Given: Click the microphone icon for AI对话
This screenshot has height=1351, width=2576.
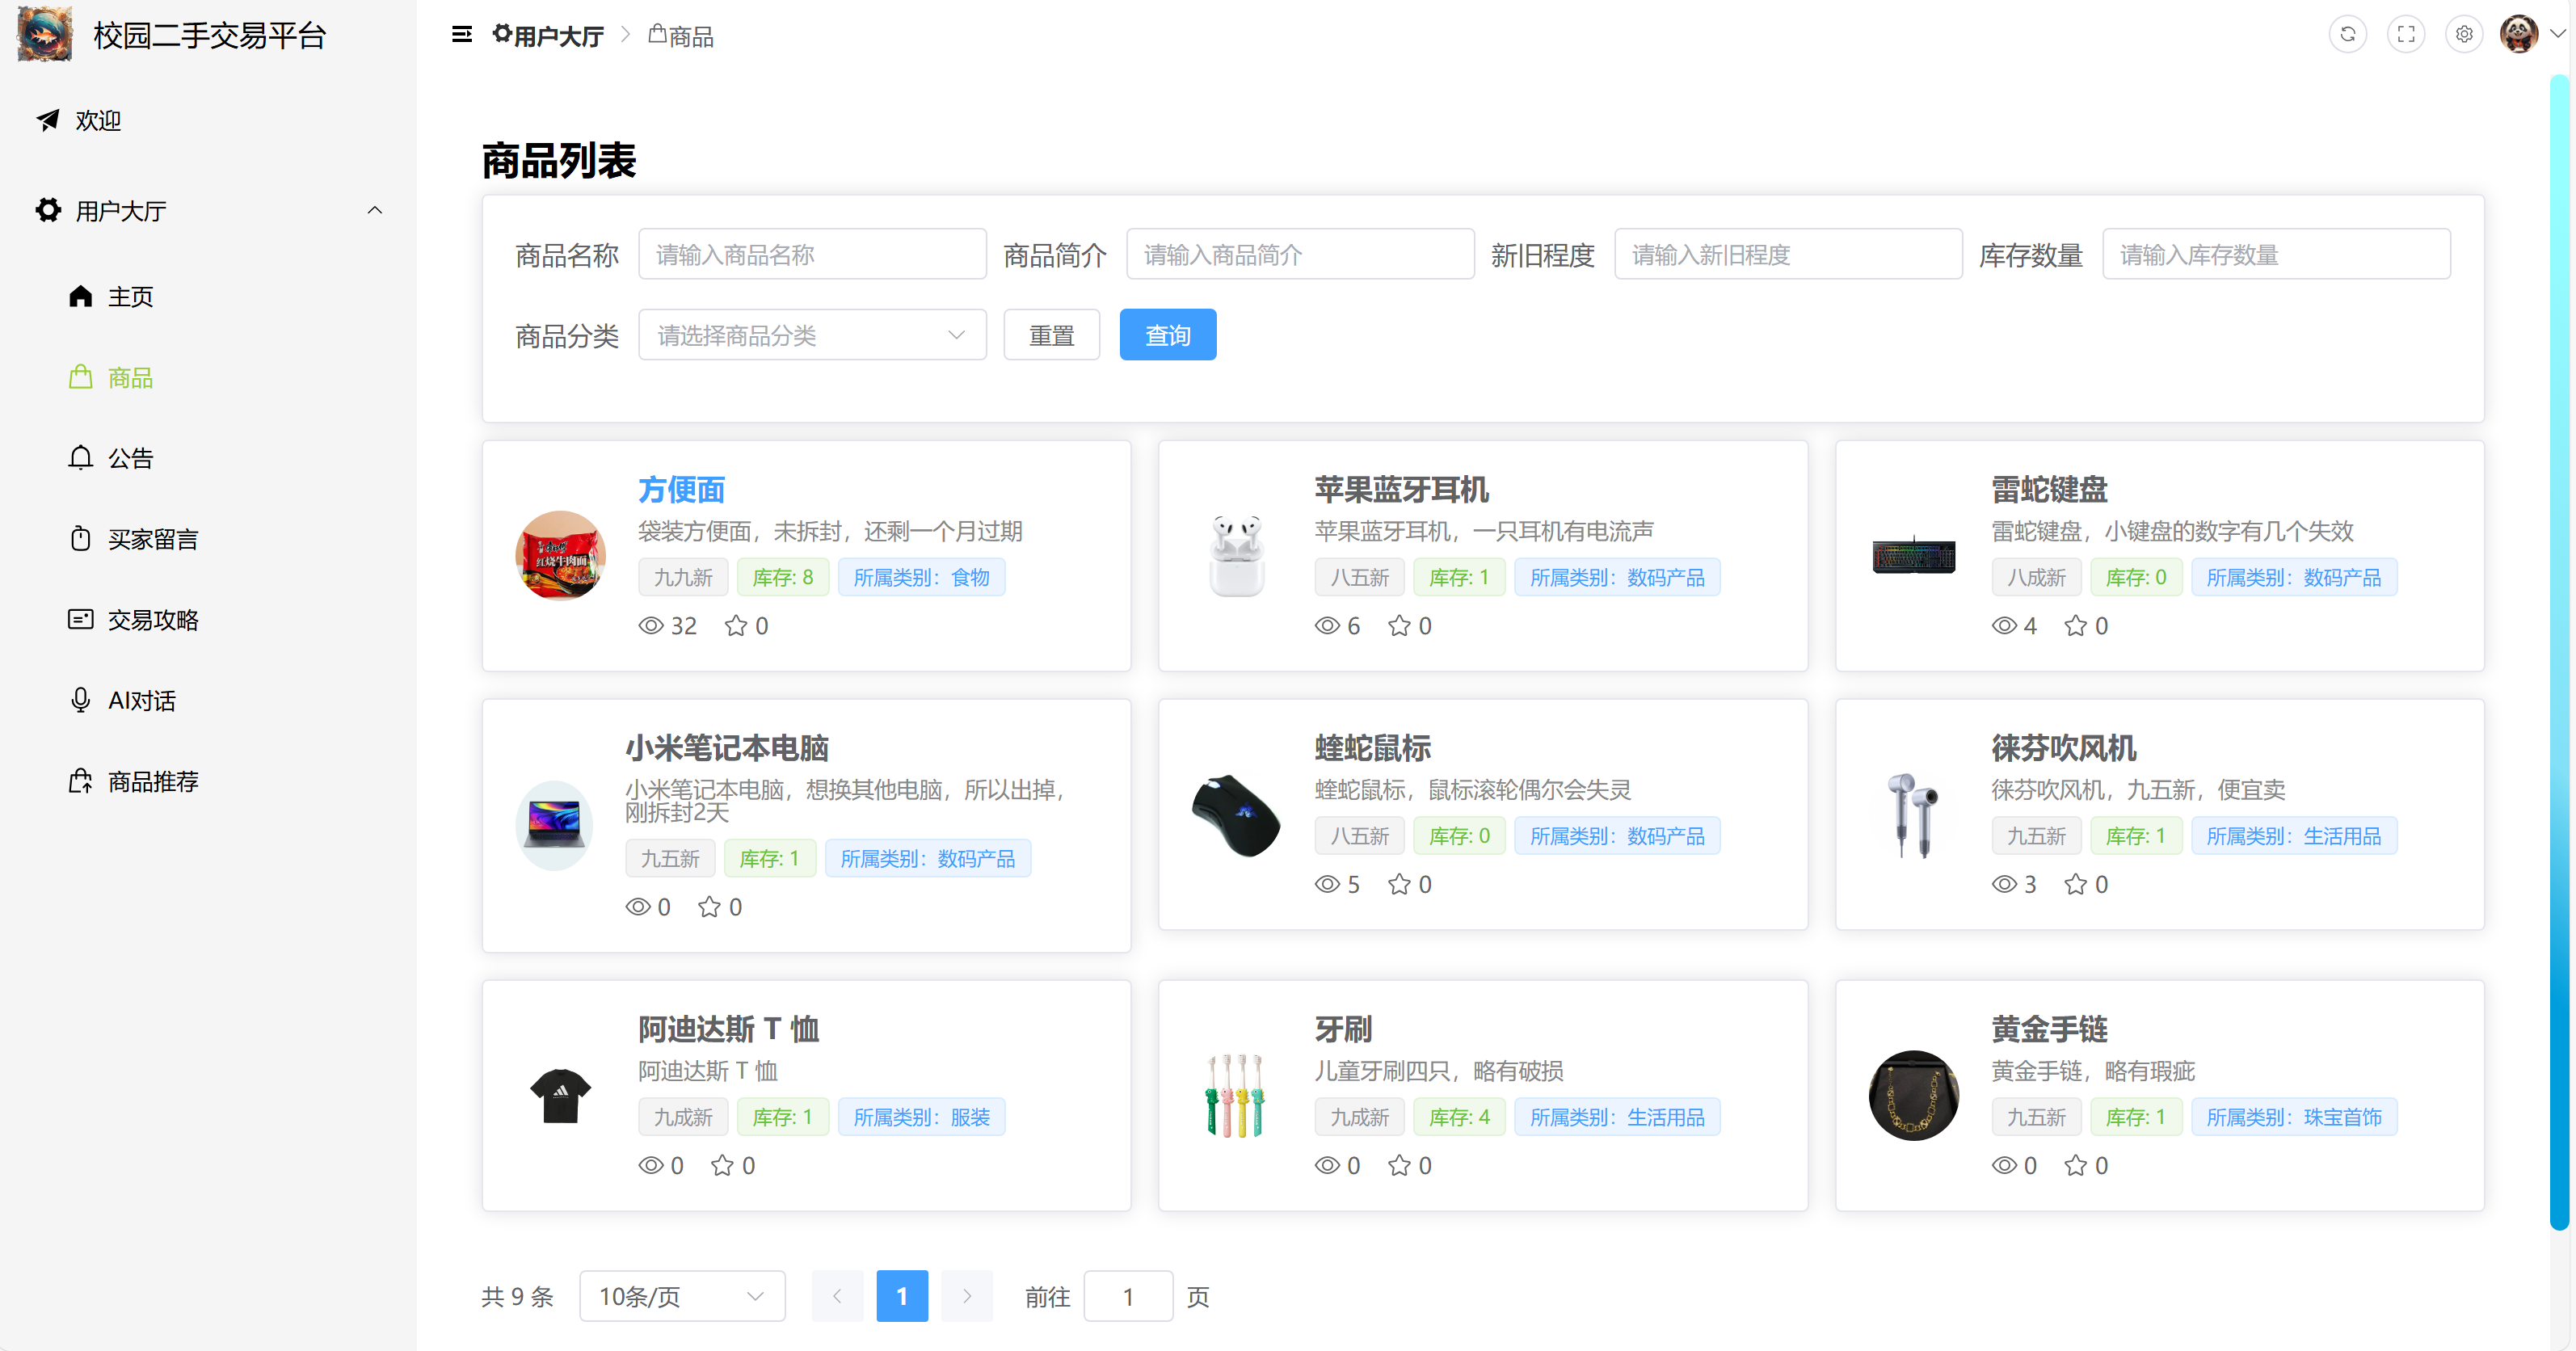Looking at the screenshot, I should click(80, 700).
